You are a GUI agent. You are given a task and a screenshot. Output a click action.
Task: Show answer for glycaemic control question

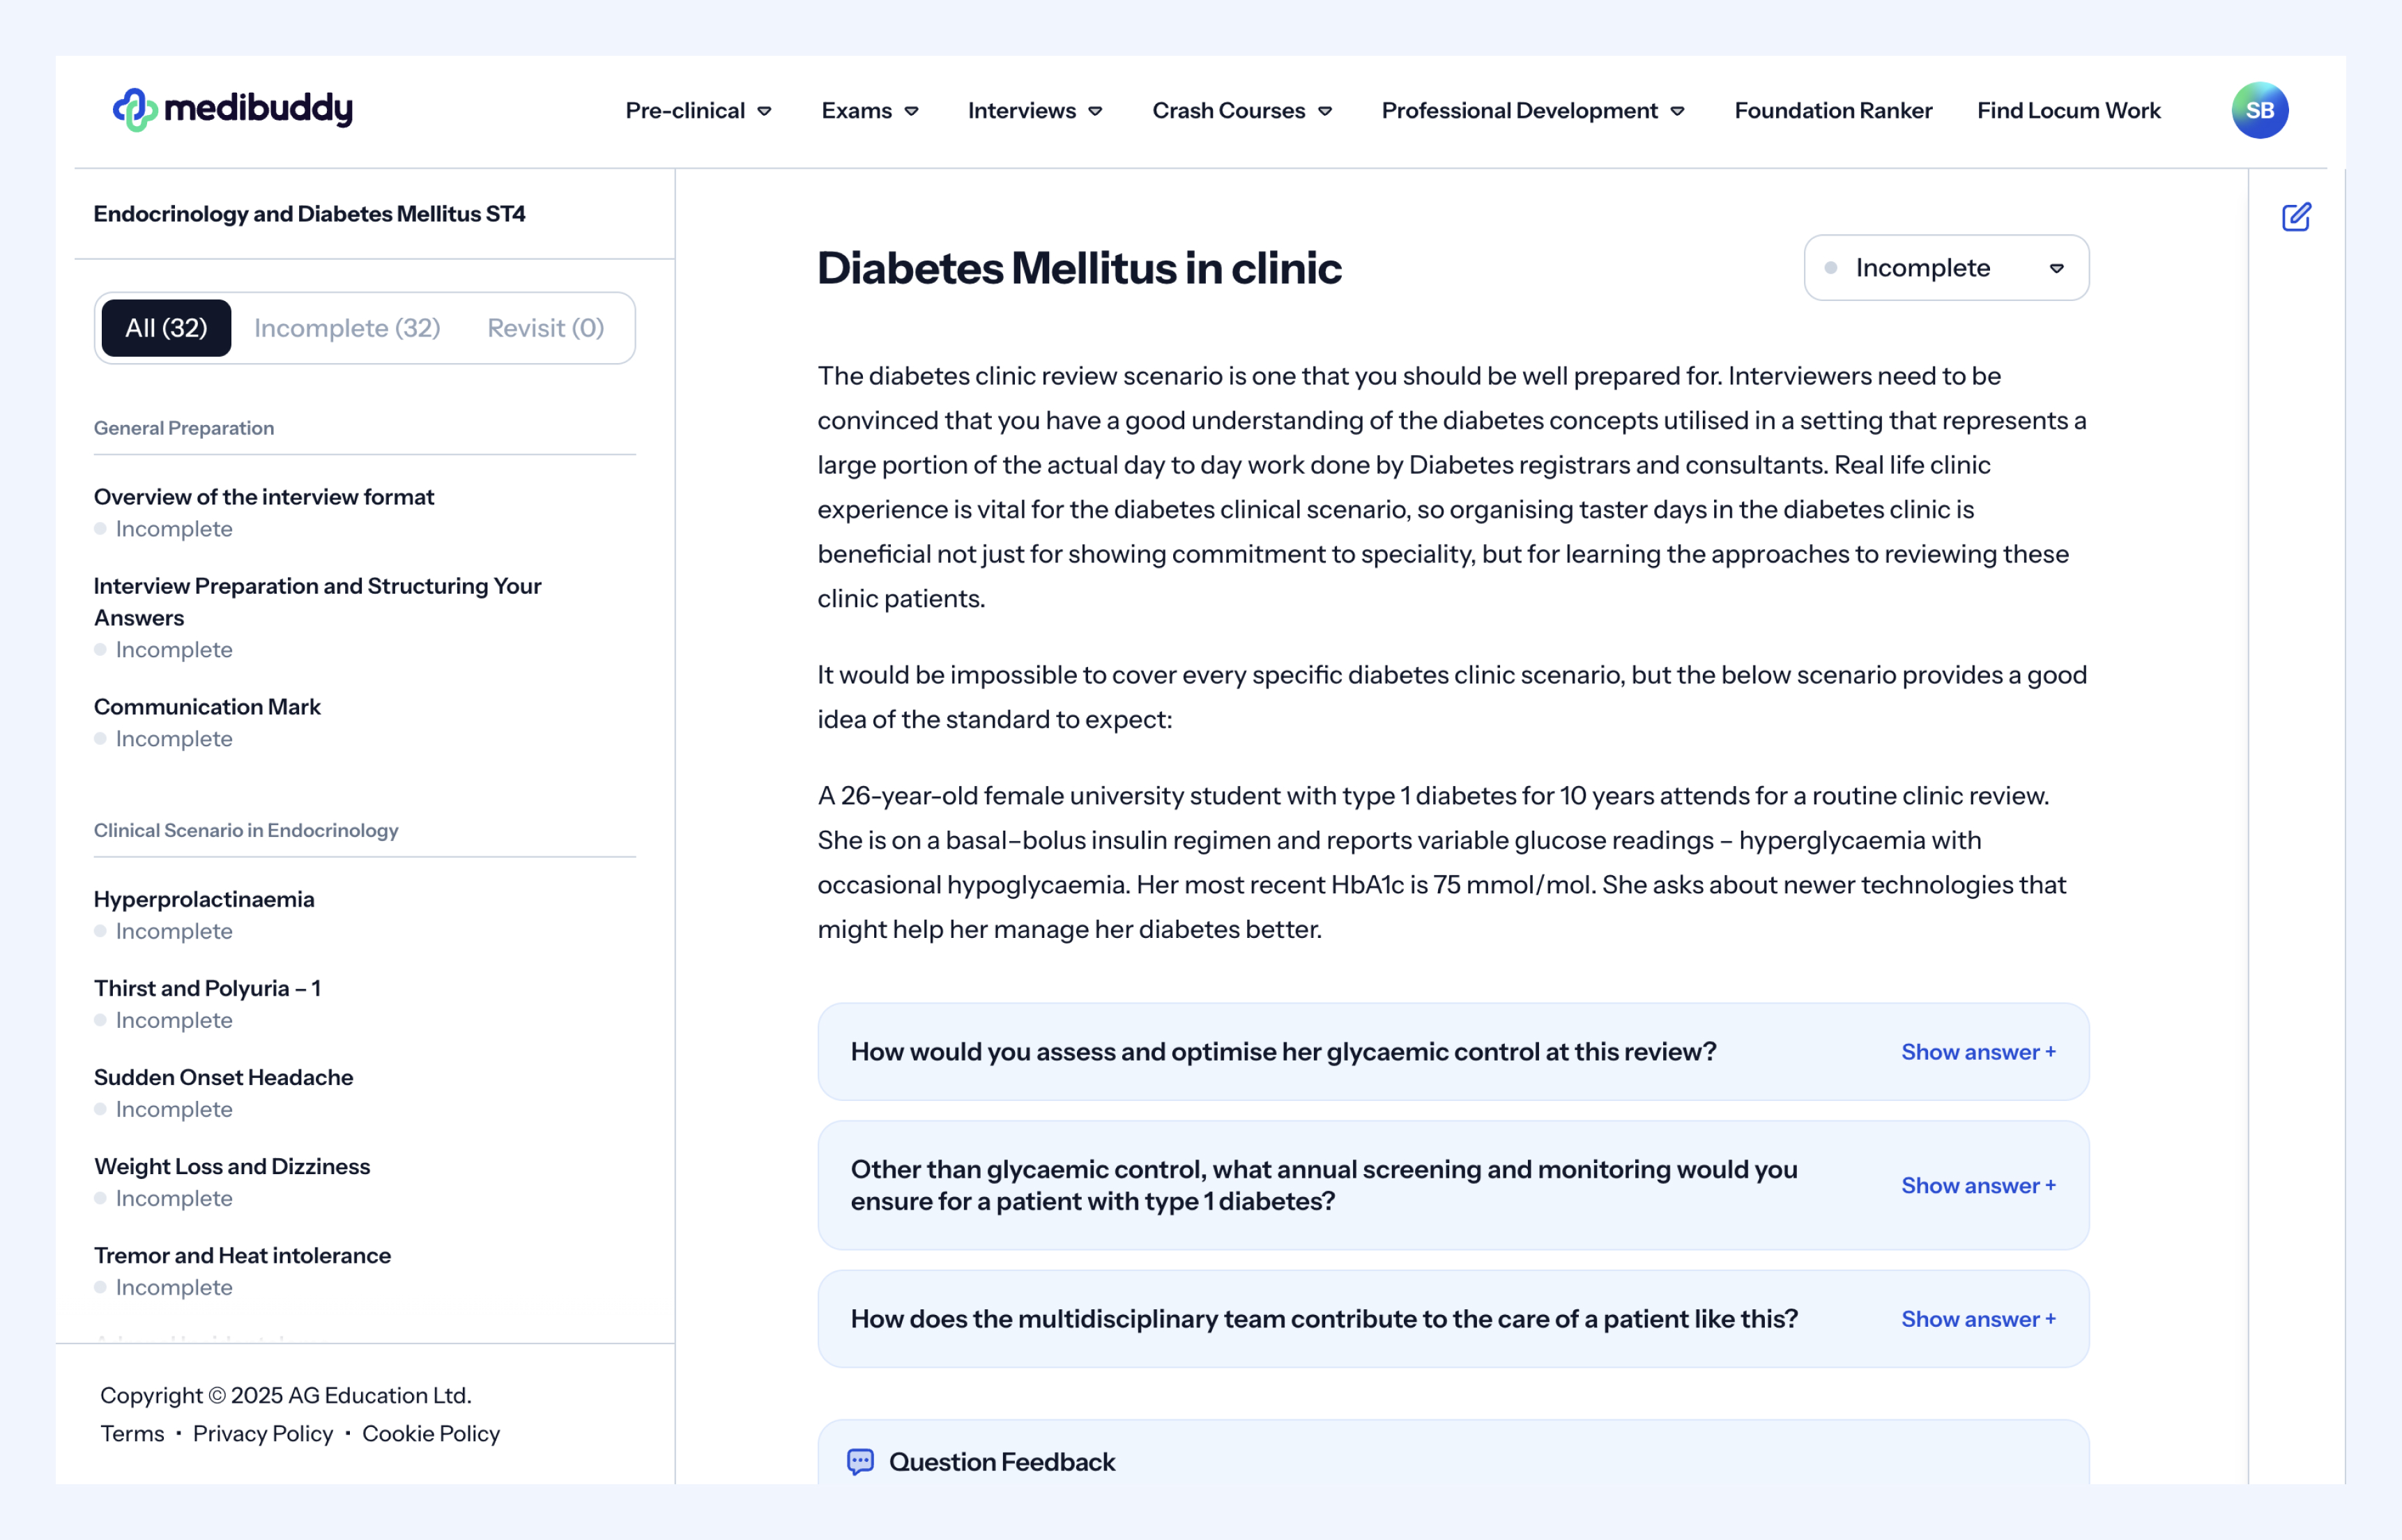(1977, 1052)
